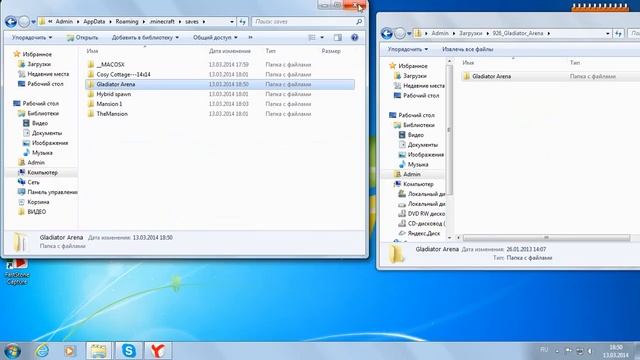This screenshot has width=640, height=360.
Task: Sort by Дата изменения column header
Action: tap(230, 51)
